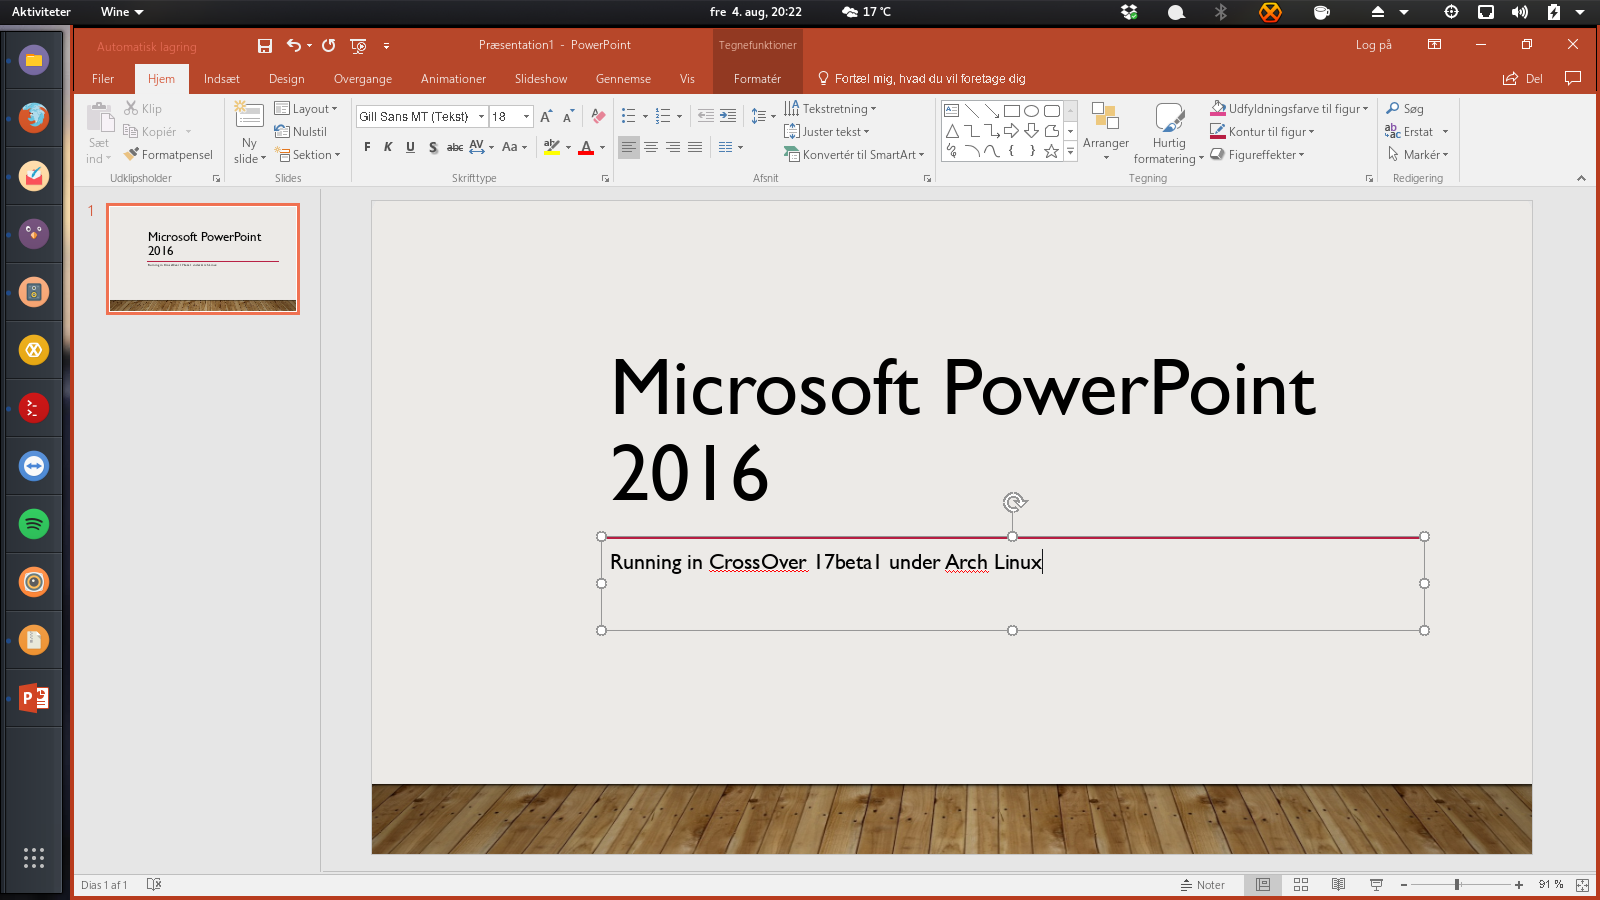Open the numbered list button

coord(663,117)
